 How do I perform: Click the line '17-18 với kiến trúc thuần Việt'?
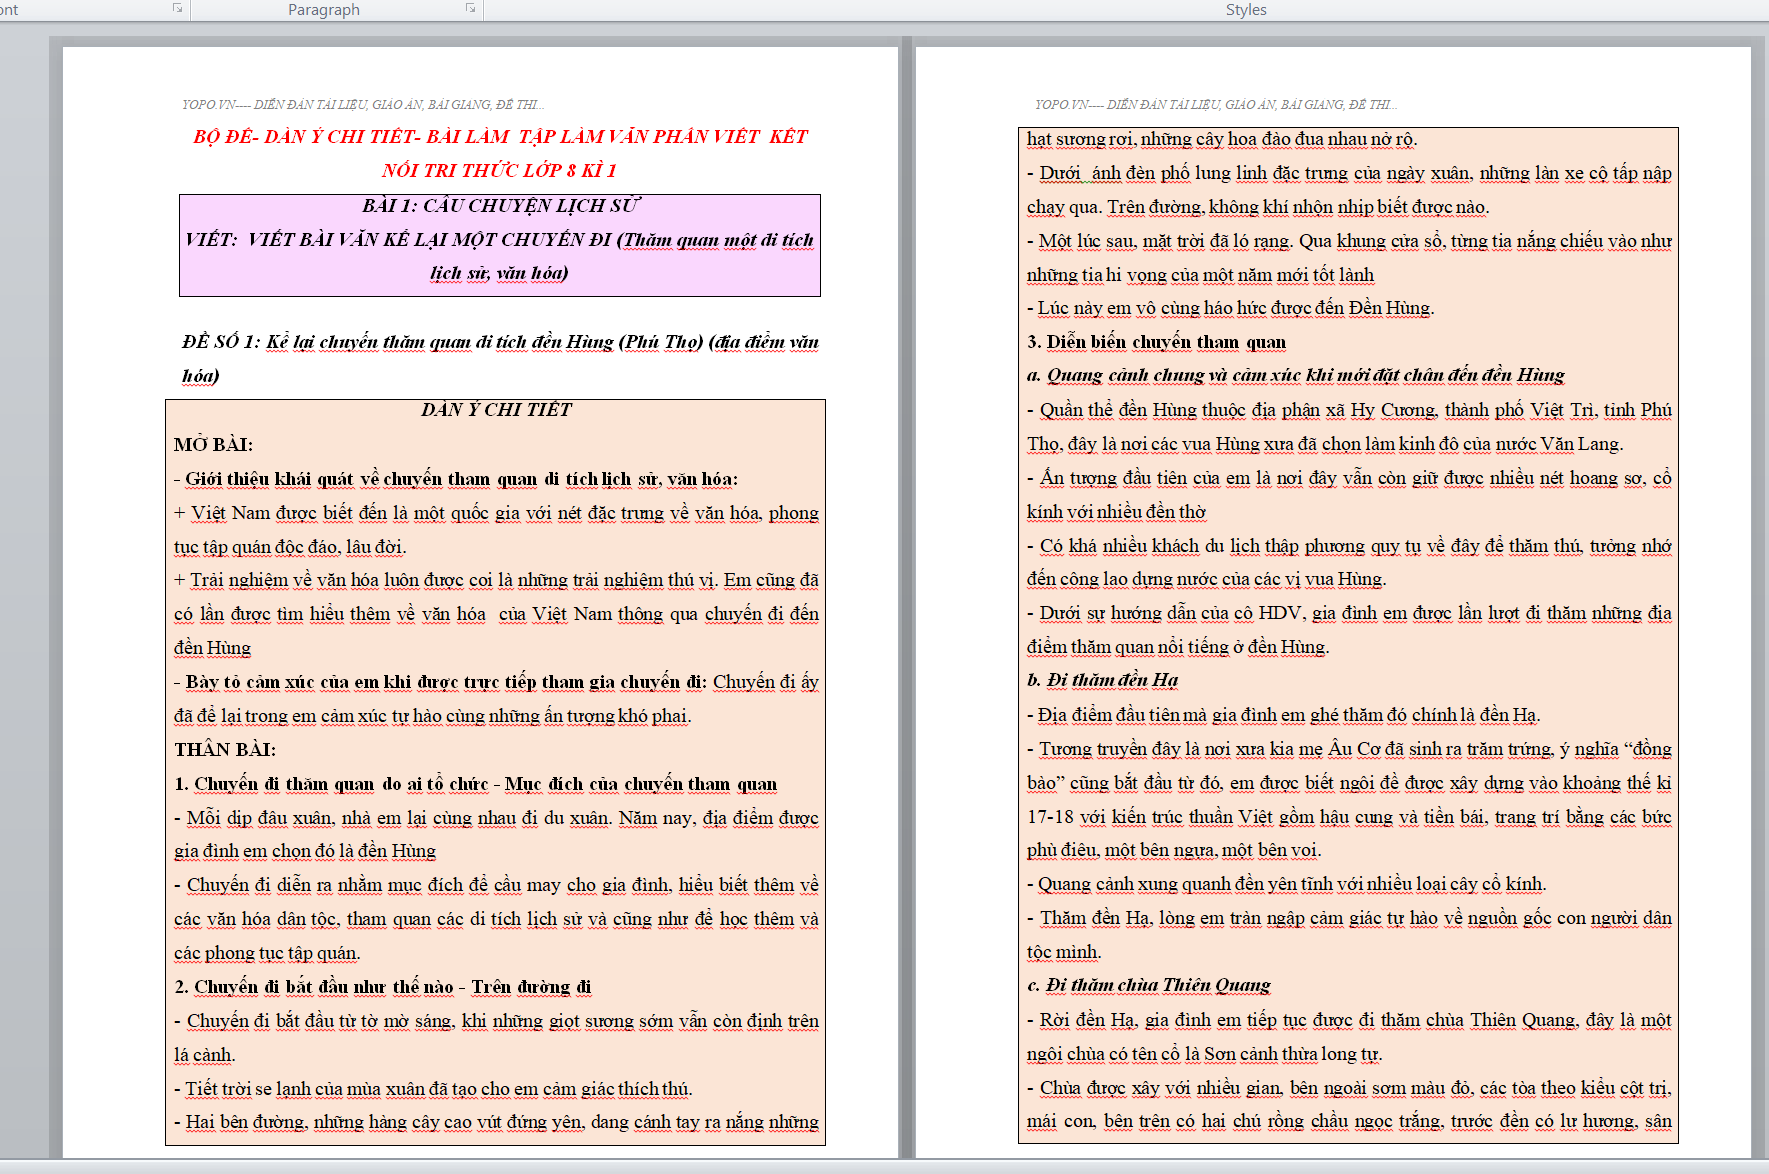coord(1349,817)
